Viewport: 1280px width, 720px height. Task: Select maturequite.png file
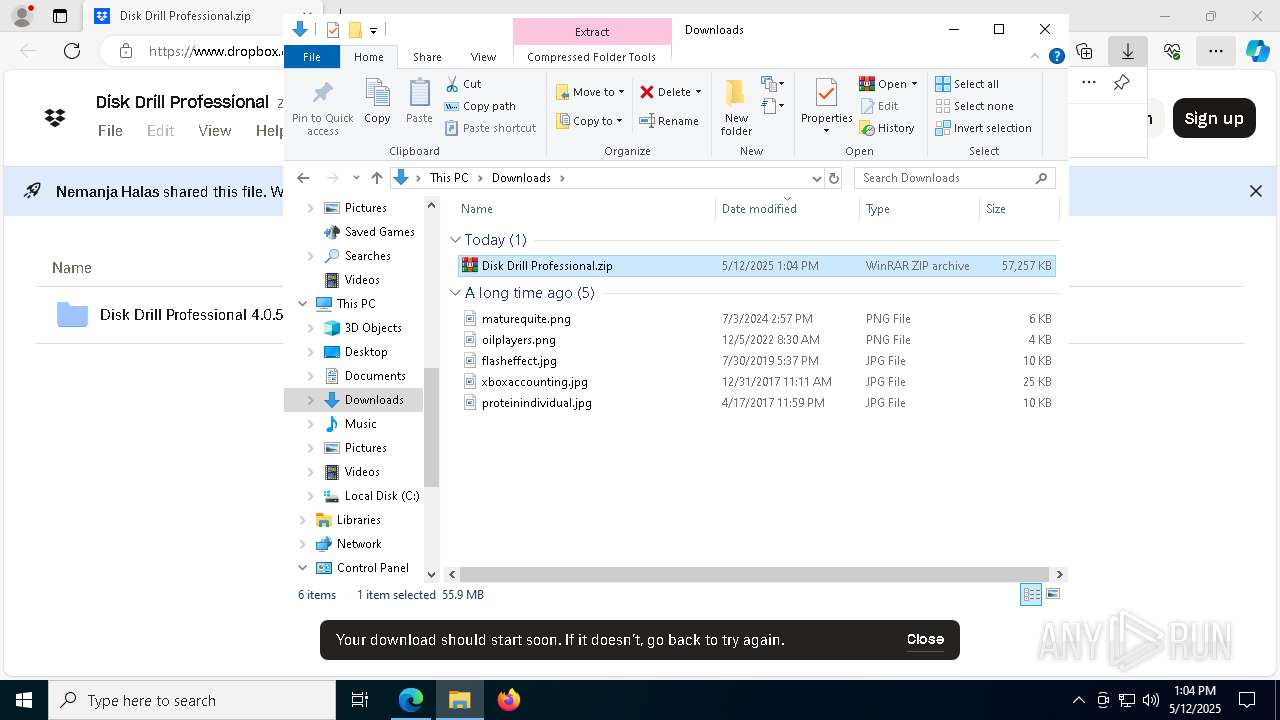[756, 319]
